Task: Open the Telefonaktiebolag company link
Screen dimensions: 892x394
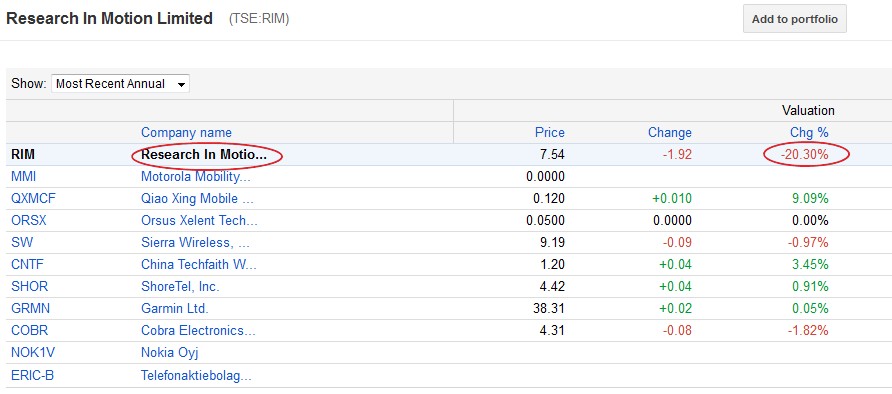Action: click(x=196, y=375)
